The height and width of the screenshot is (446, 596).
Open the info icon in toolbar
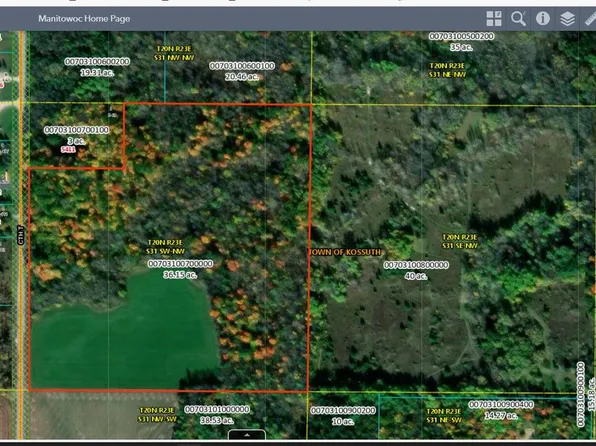coord(542,19)
